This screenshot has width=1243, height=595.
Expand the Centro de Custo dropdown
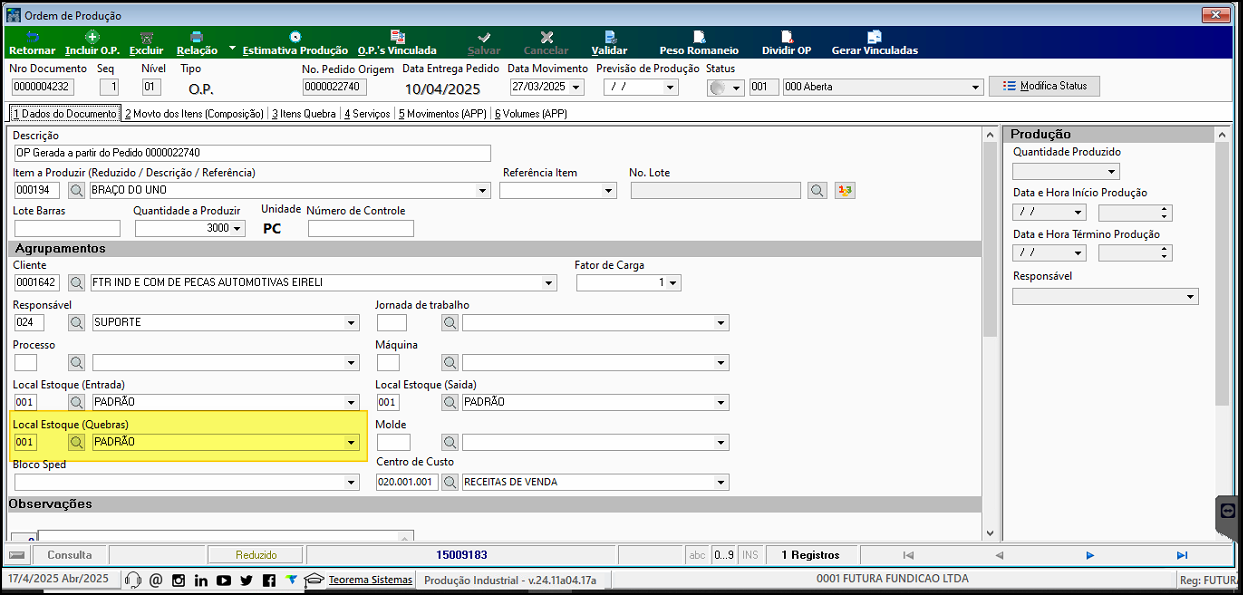pyautogui.click(x=721, y=482)
